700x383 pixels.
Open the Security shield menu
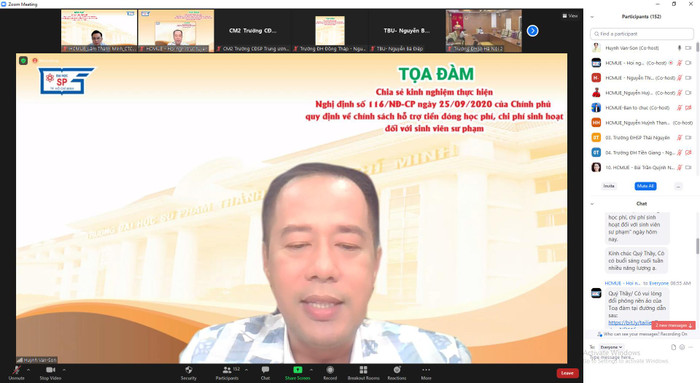coord(188,373)
